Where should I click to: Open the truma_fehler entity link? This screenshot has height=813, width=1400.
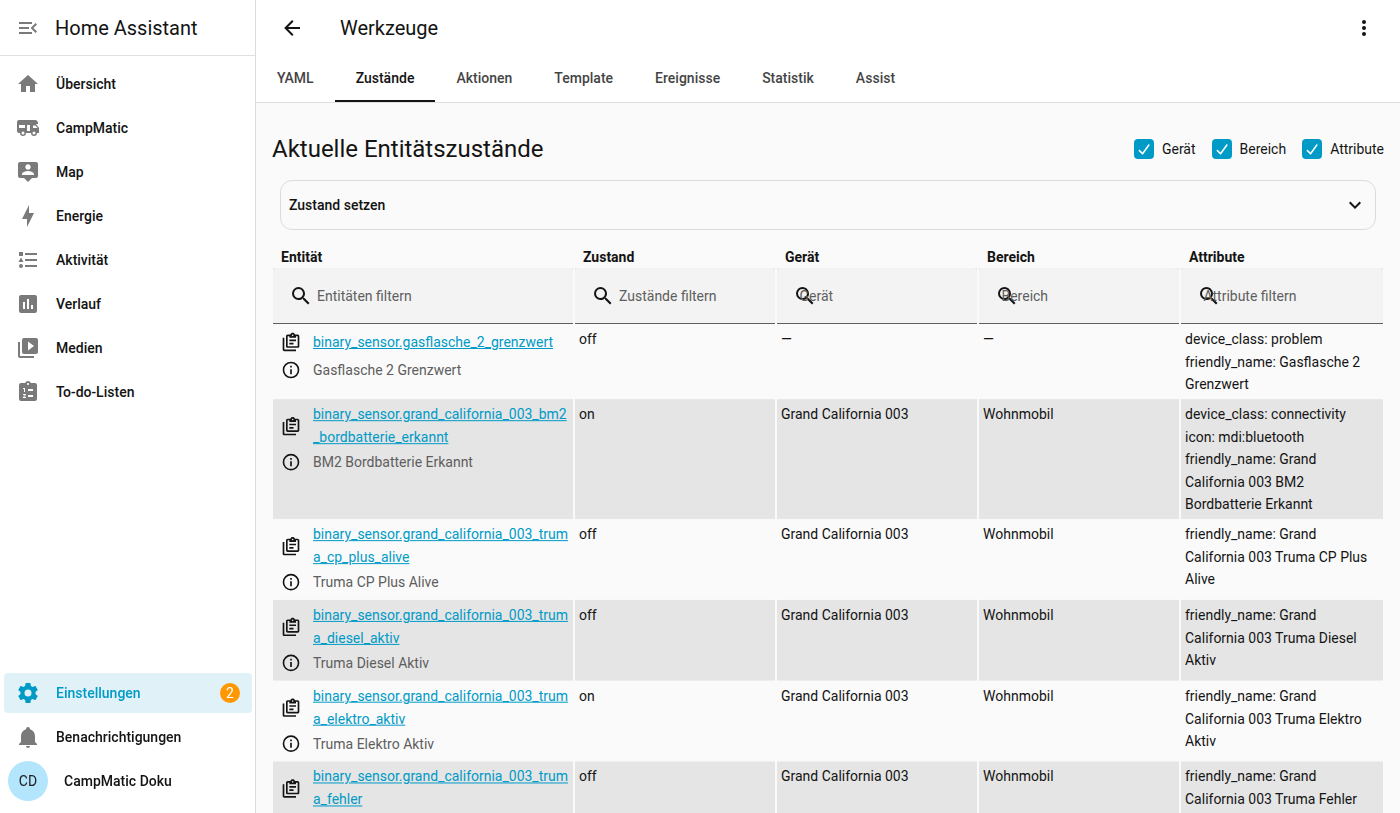[x=440, y=788]
